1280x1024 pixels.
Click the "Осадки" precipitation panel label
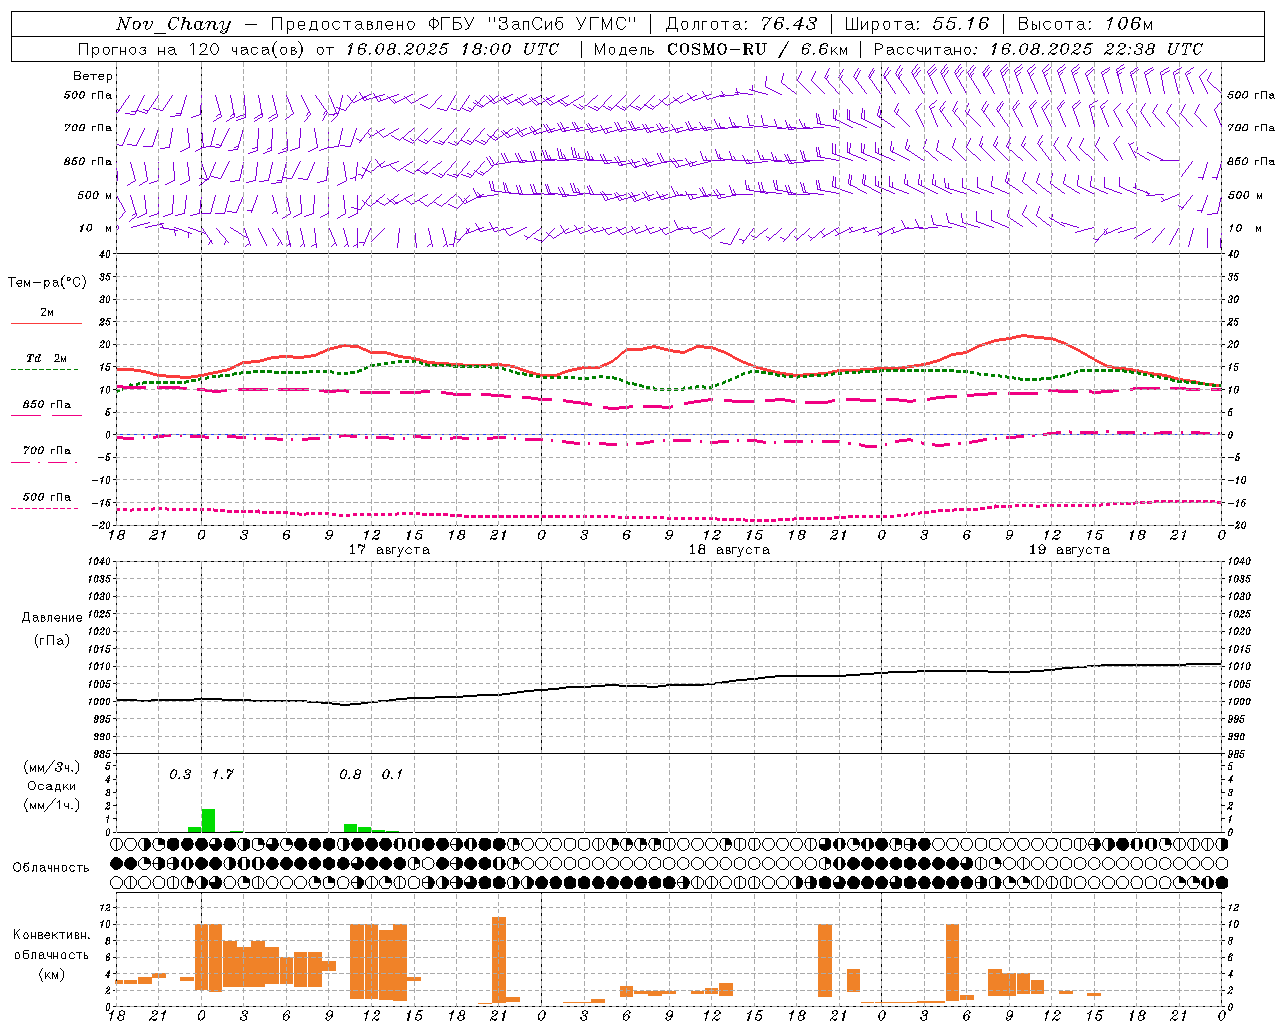pyautogui.click(x=52, y=786)
